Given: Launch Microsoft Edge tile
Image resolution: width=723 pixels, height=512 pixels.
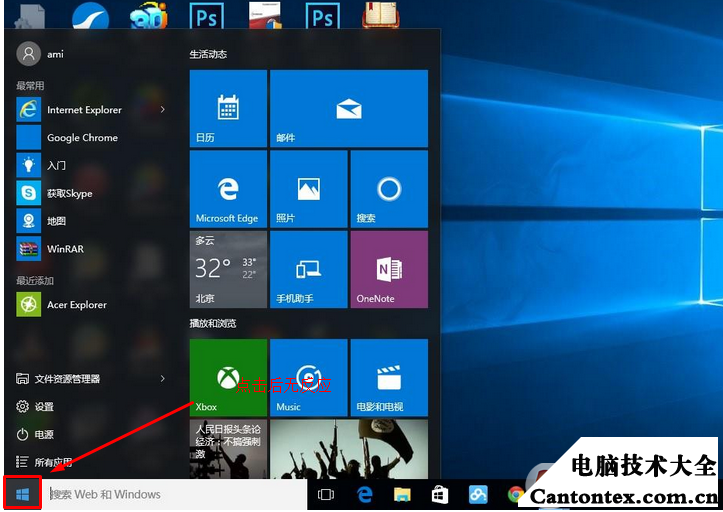Looking at the screenshot, I should coord(228,189).
